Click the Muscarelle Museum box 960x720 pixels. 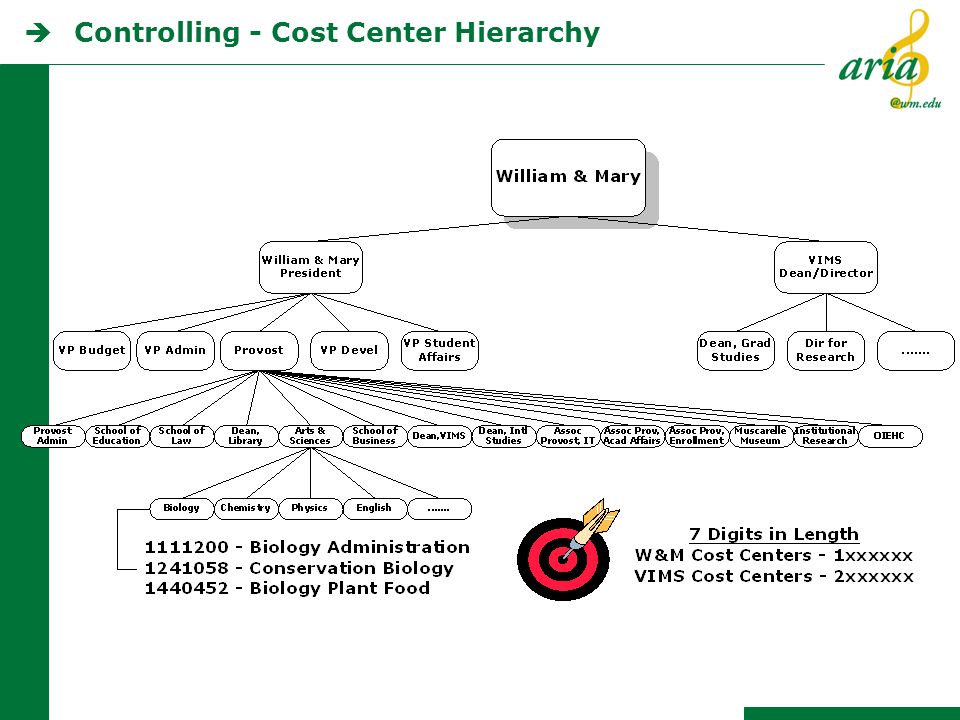coord(761,436)
